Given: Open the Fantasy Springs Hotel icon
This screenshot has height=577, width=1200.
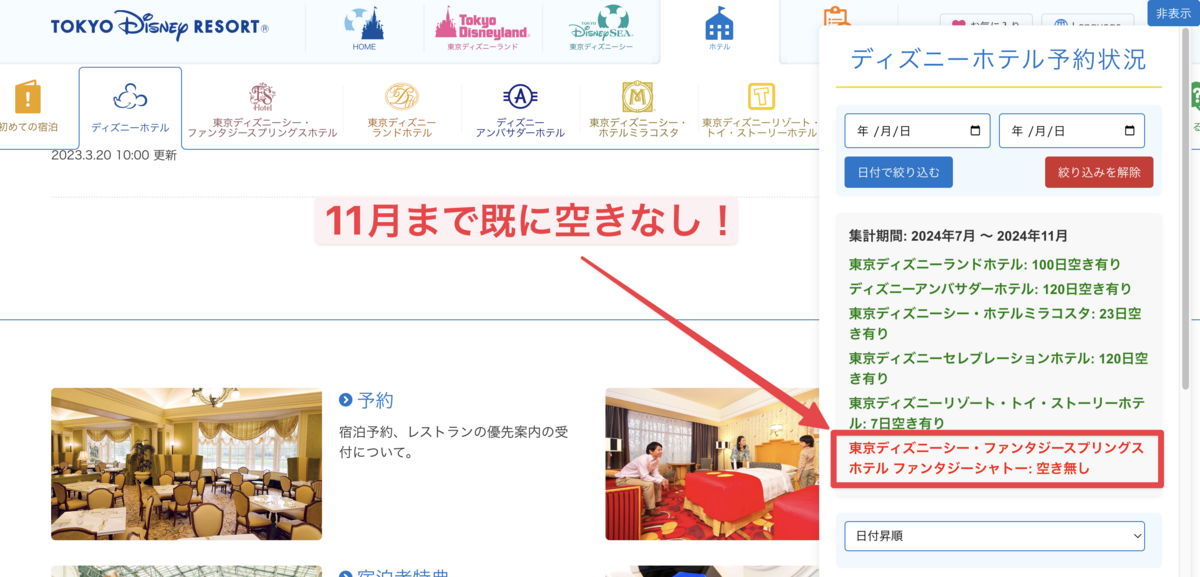Looking at the screenshot, I should point(262,97).
